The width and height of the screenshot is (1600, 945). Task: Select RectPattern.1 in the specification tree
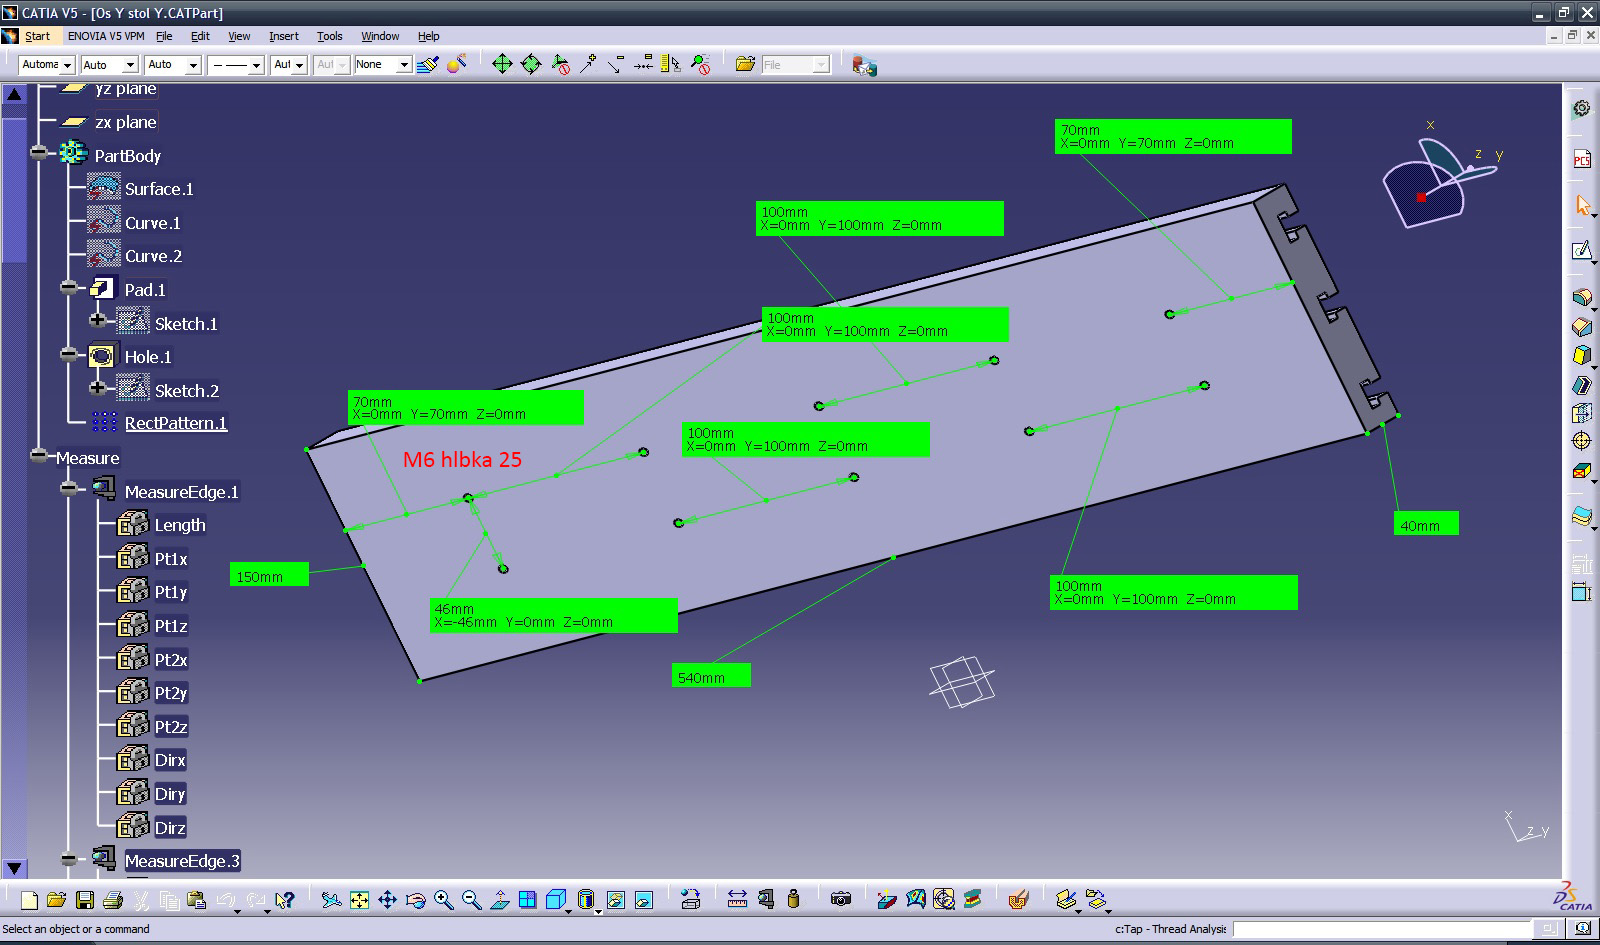click(x=175, y=423)
